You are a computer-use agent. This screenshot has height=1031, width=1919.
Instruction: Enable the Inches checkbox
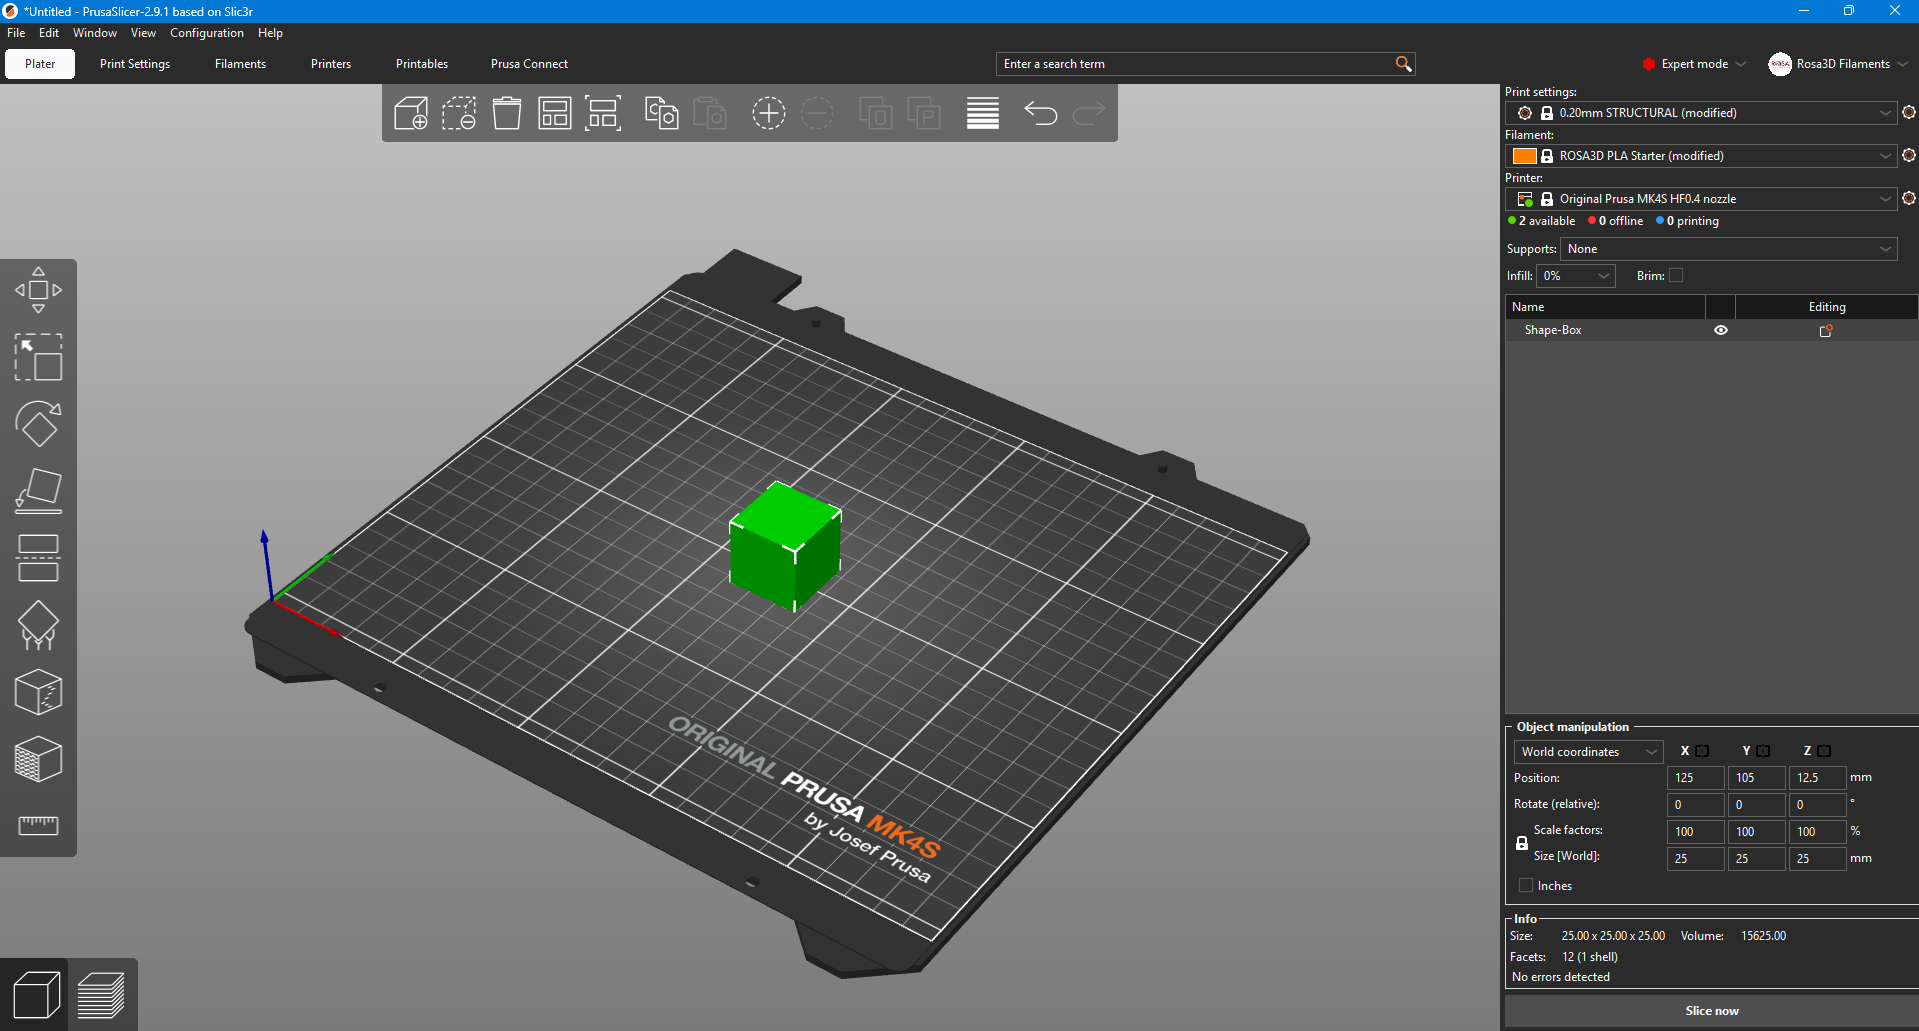pyautogui.click(x=1526, y=886)
